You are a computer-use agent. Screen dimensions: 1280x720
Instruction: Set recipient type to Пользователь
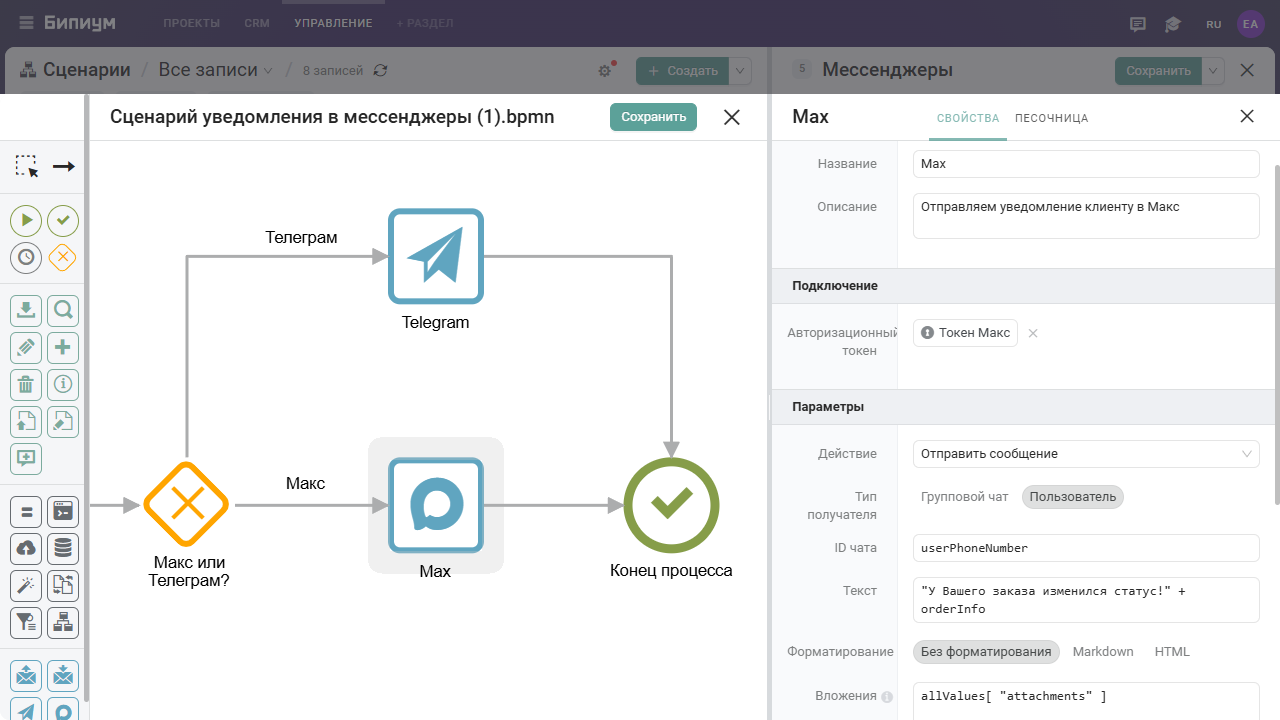(x=1073, y=497)
